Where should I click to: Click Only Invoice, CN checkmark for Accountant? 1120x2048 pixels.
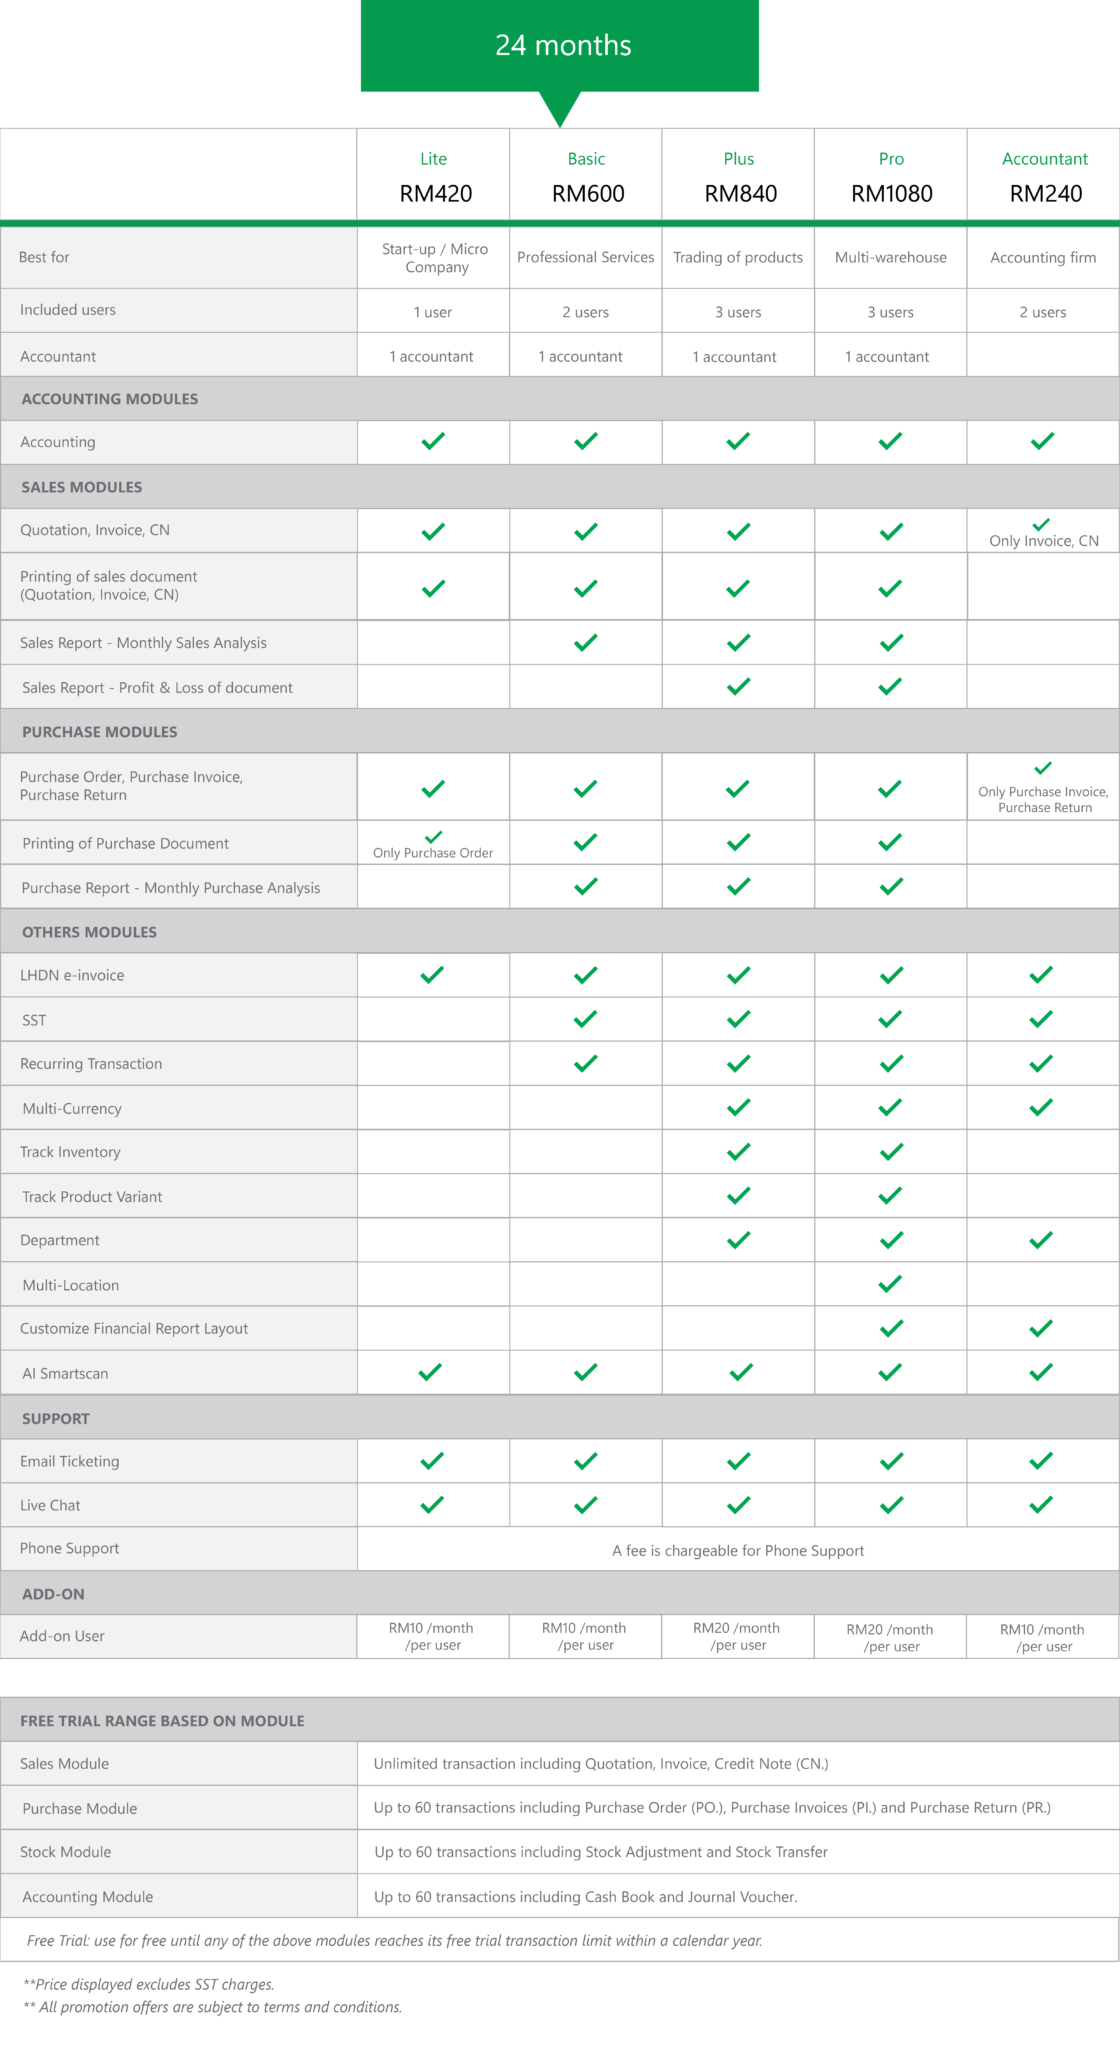tap(1041, 524)
